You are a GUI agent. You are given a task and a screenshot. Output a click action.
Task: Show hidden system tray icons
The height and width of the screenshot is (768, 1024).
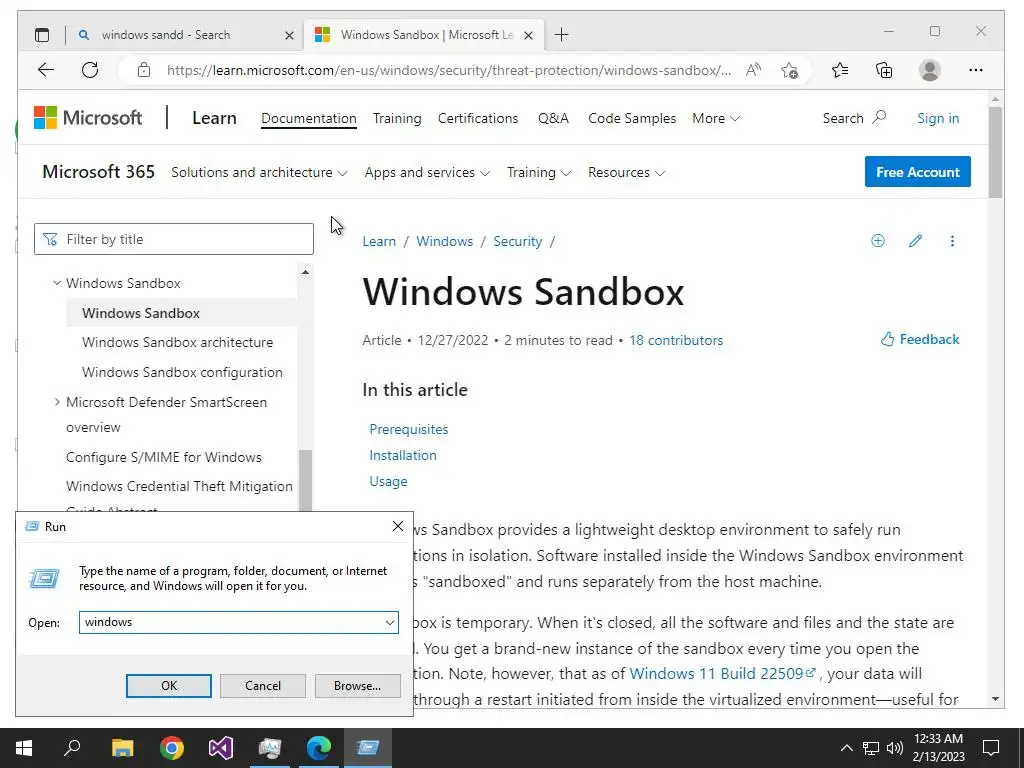coord(846,748)
